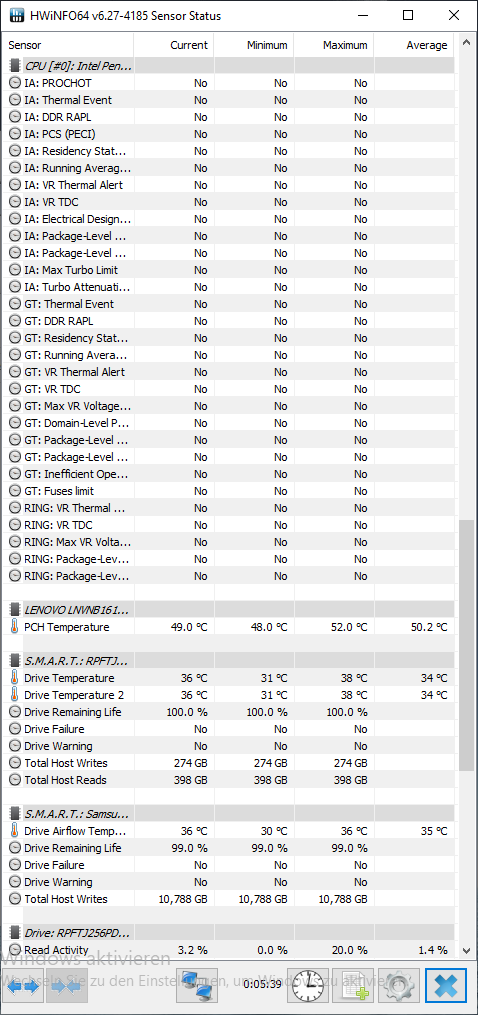Start logging with the sheet-plus icon

coord(354,985)
